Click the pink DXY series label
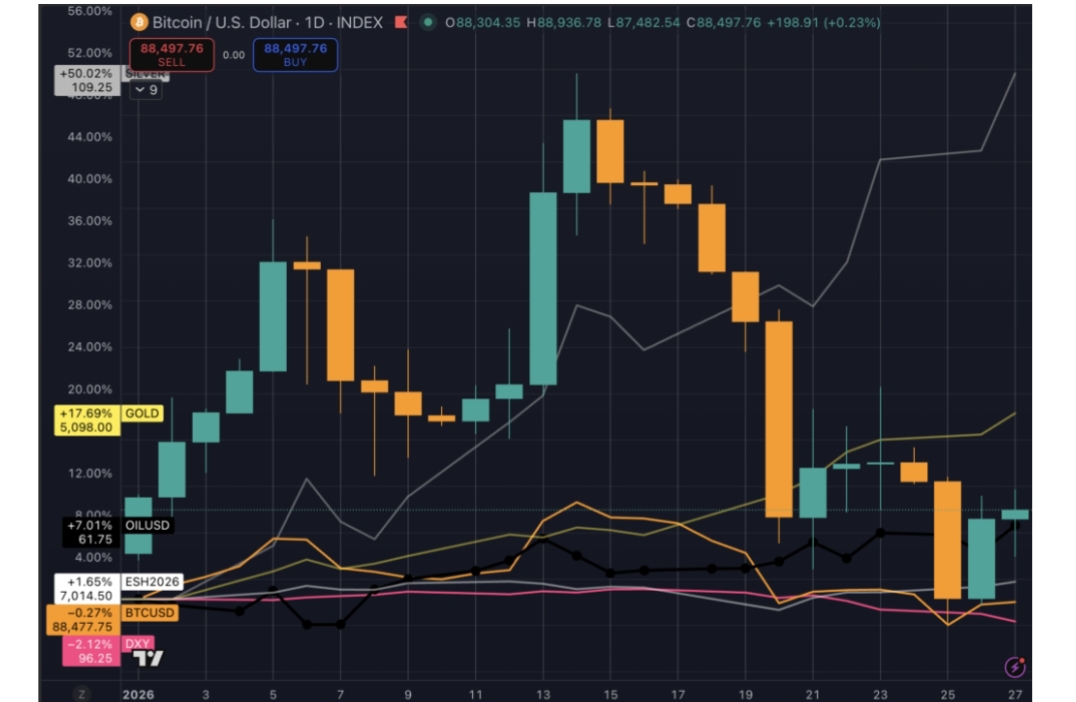 [x=137, y=644]
